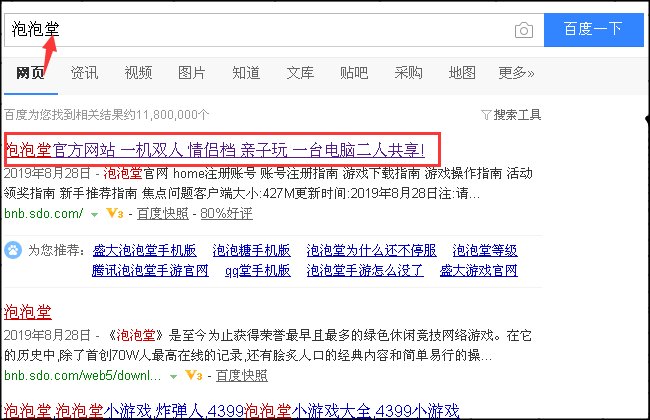Screen dimensions: 650x420
Task: Expand dropdown arrow after bnb.sdo.com/
Action: [95, 215]
